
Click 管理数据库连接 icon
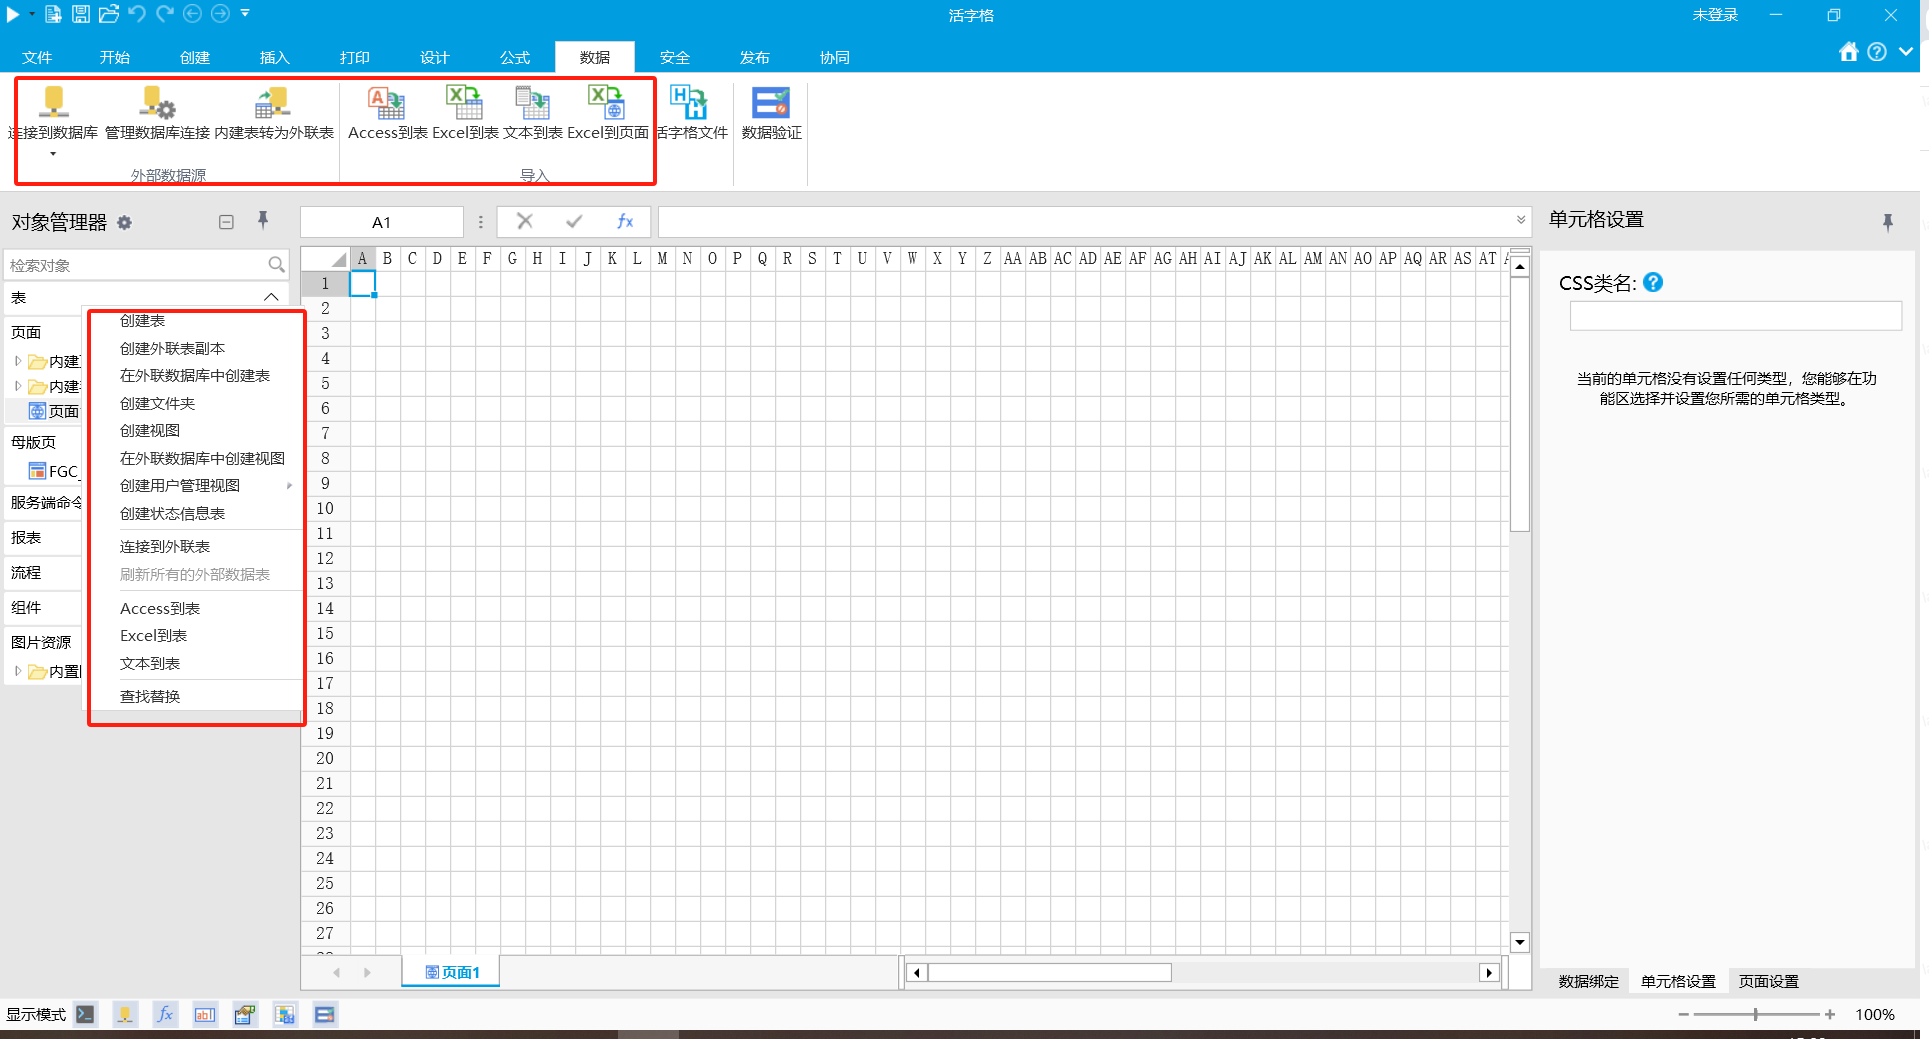click(x=157, y=101)
